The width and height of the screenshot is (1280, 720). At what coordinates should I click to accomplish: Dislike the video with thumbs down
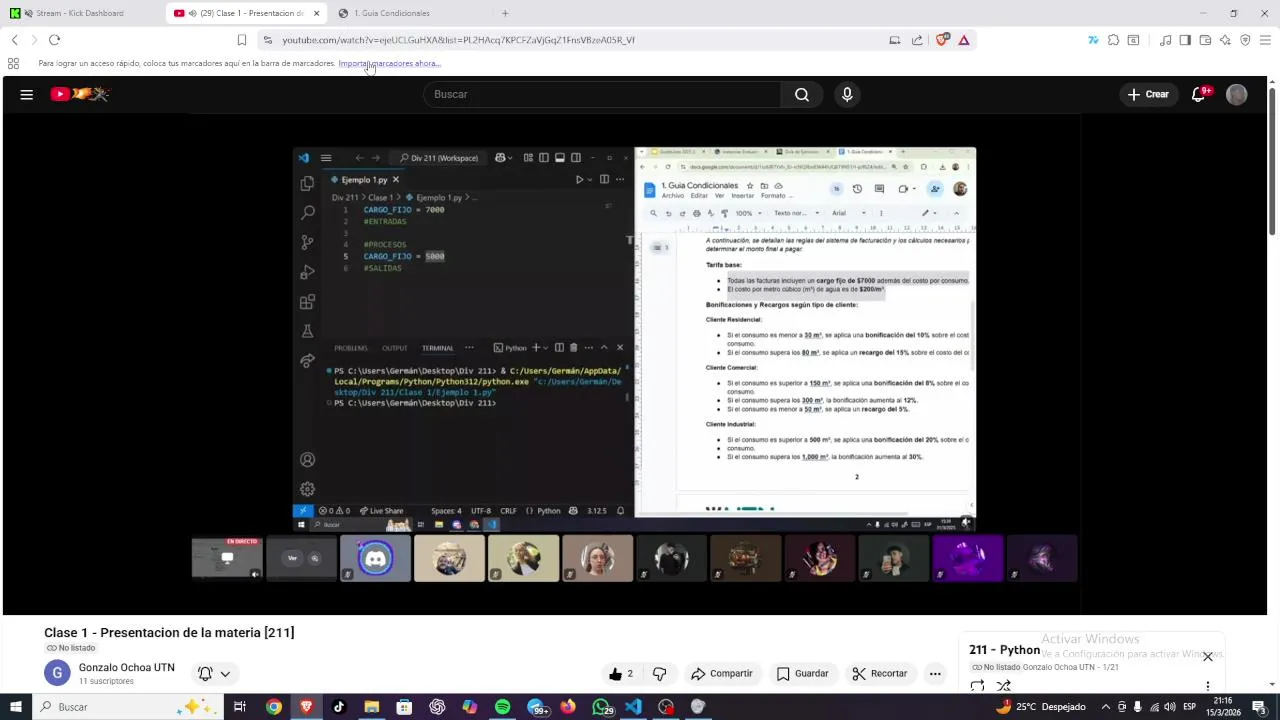click(659, 674)
